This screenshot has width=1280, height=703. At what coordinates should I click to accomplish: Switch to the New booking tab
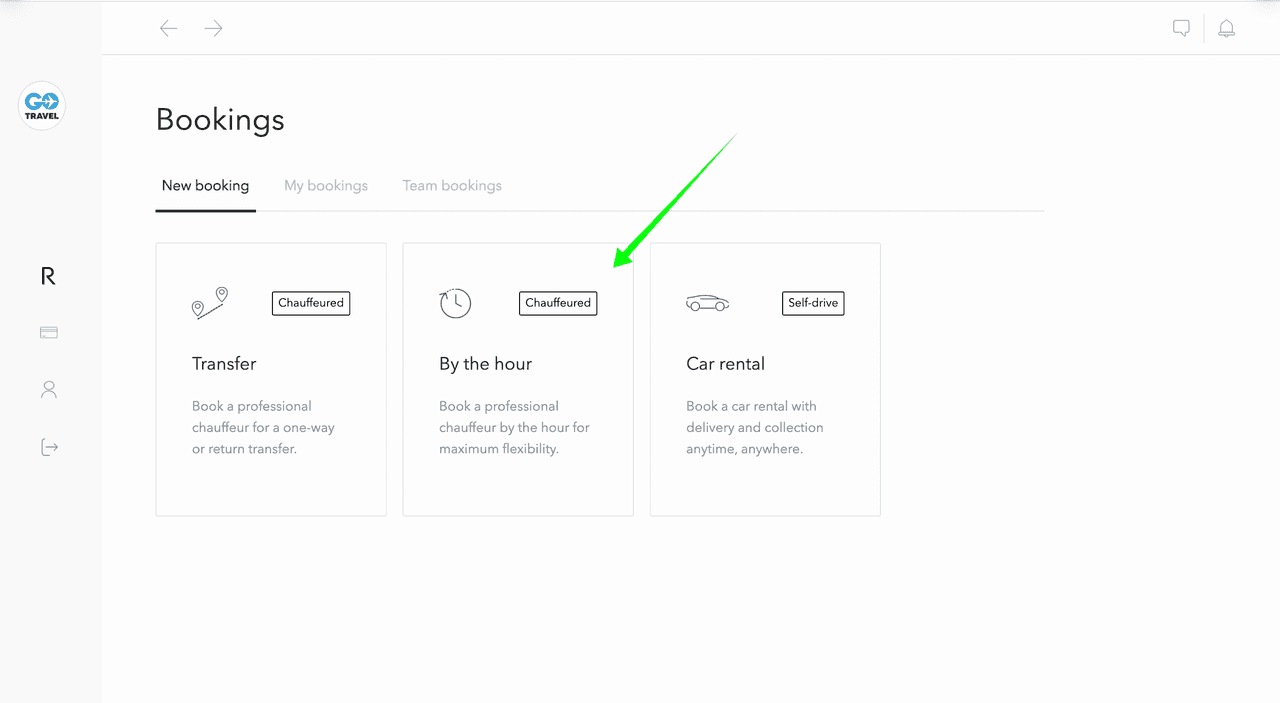[x=205, y=186]
